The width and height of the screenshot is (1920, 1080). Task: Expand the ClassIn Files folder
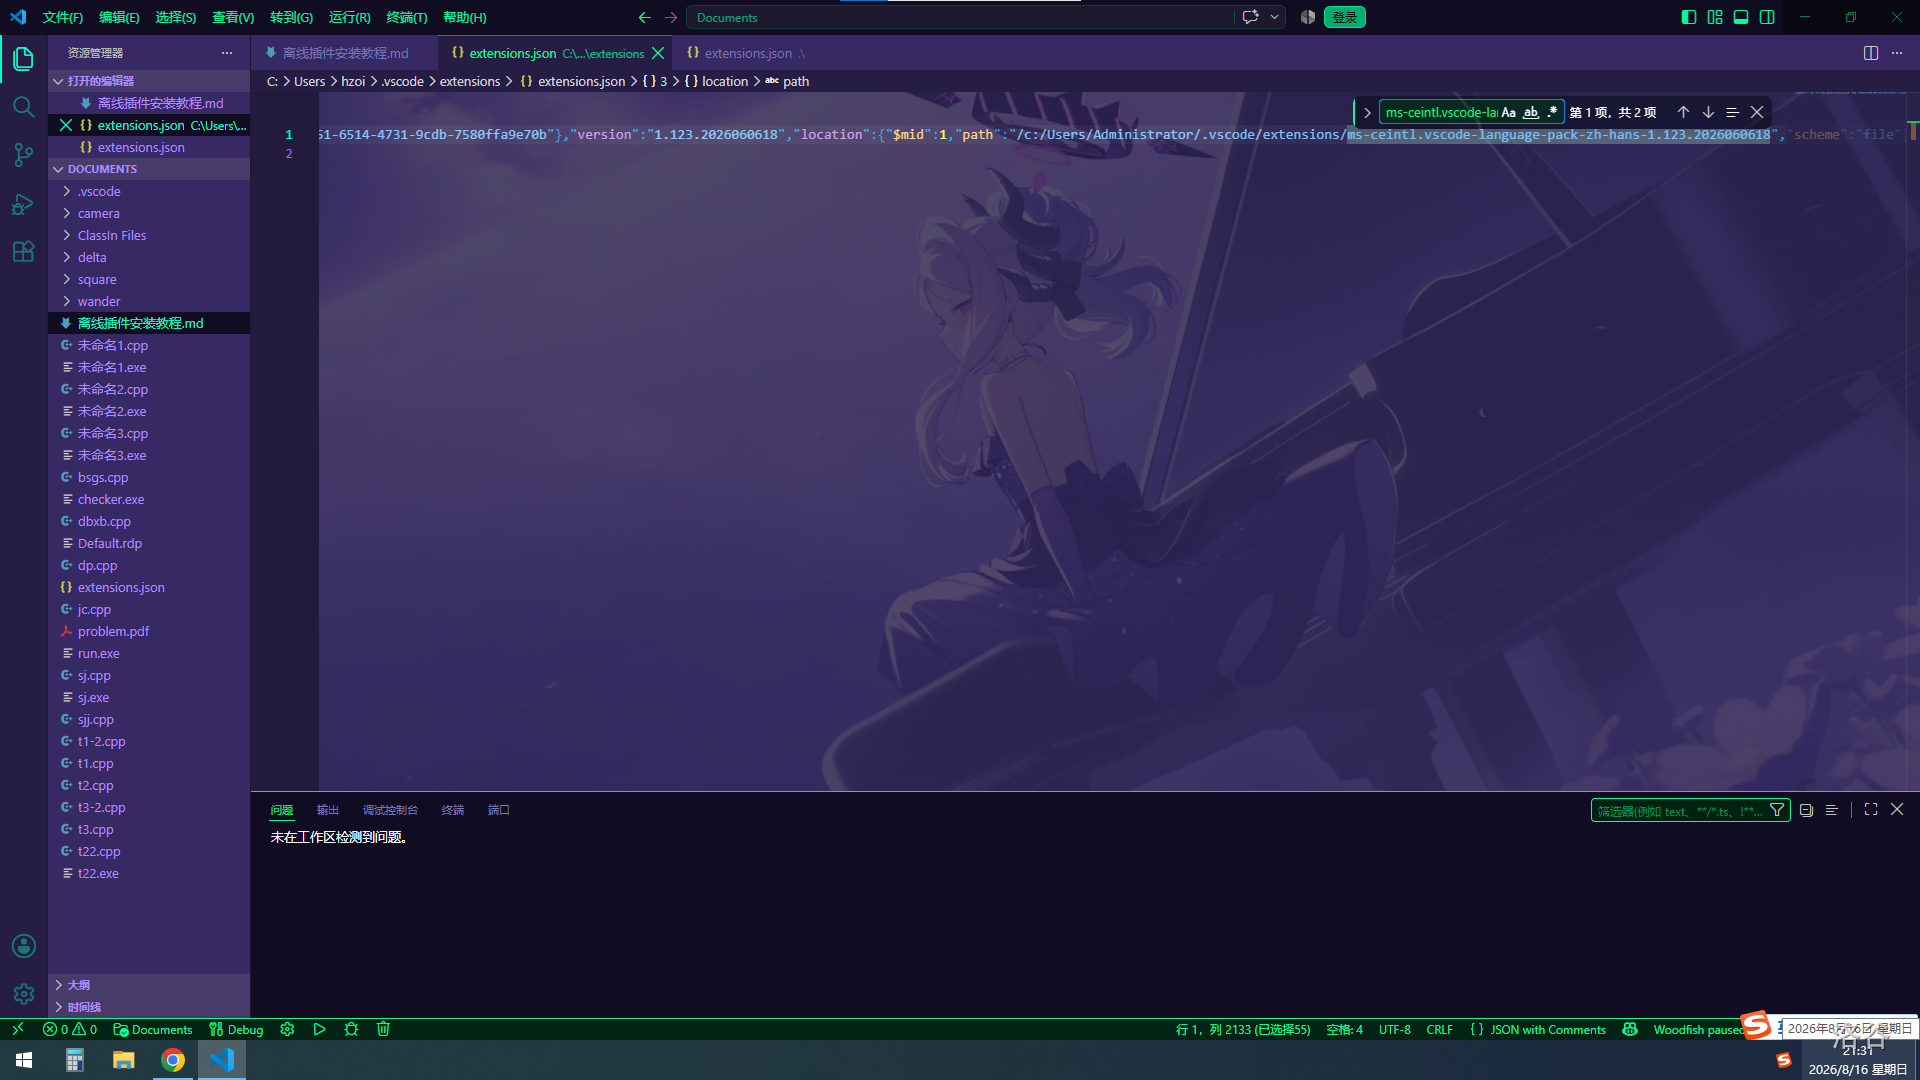pos(149,235)
